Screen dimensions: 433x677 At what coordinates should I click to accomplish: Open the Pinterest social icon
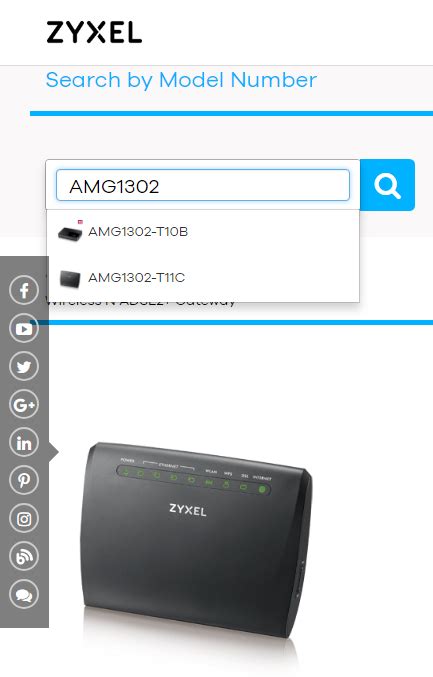pyautogui.click(x=24, y=480)
